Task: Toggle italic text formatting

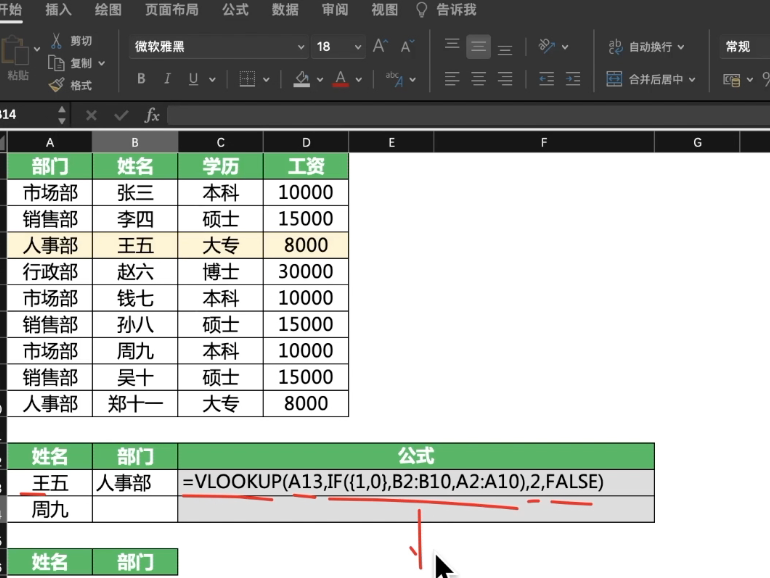Action: point(167,79)
